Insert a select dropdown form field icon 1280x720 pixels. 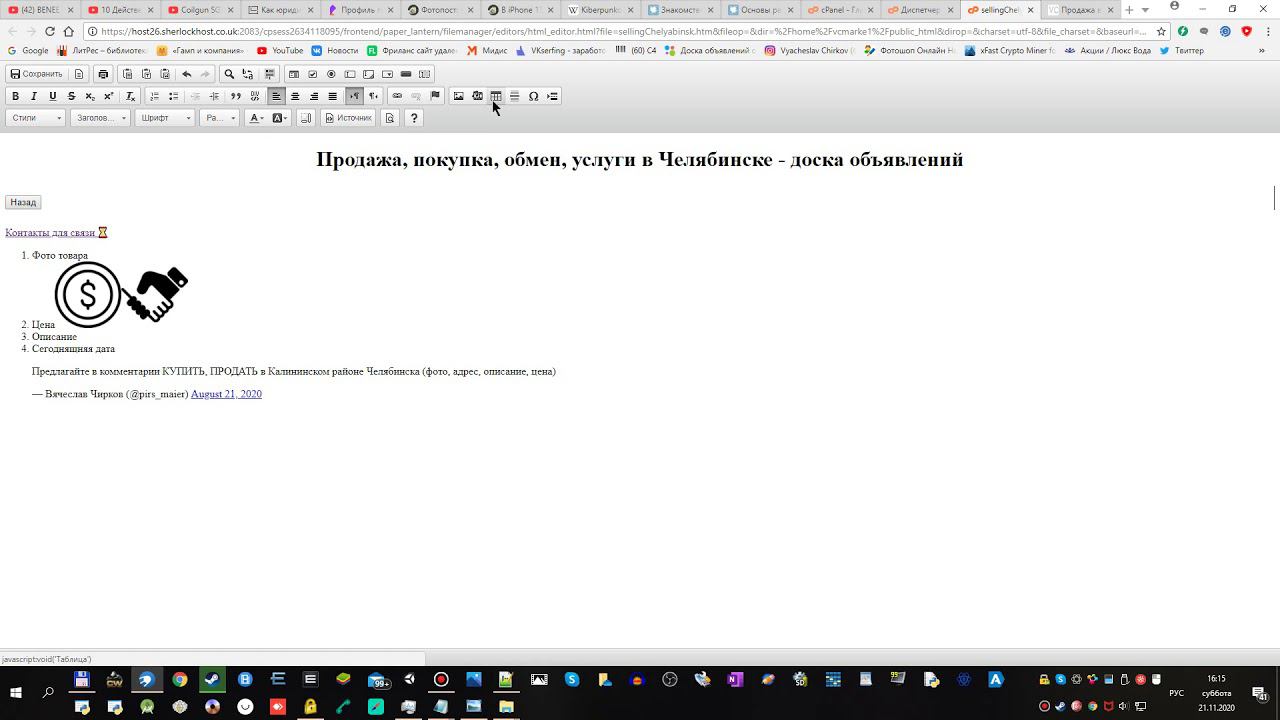[x=387, y=74]
